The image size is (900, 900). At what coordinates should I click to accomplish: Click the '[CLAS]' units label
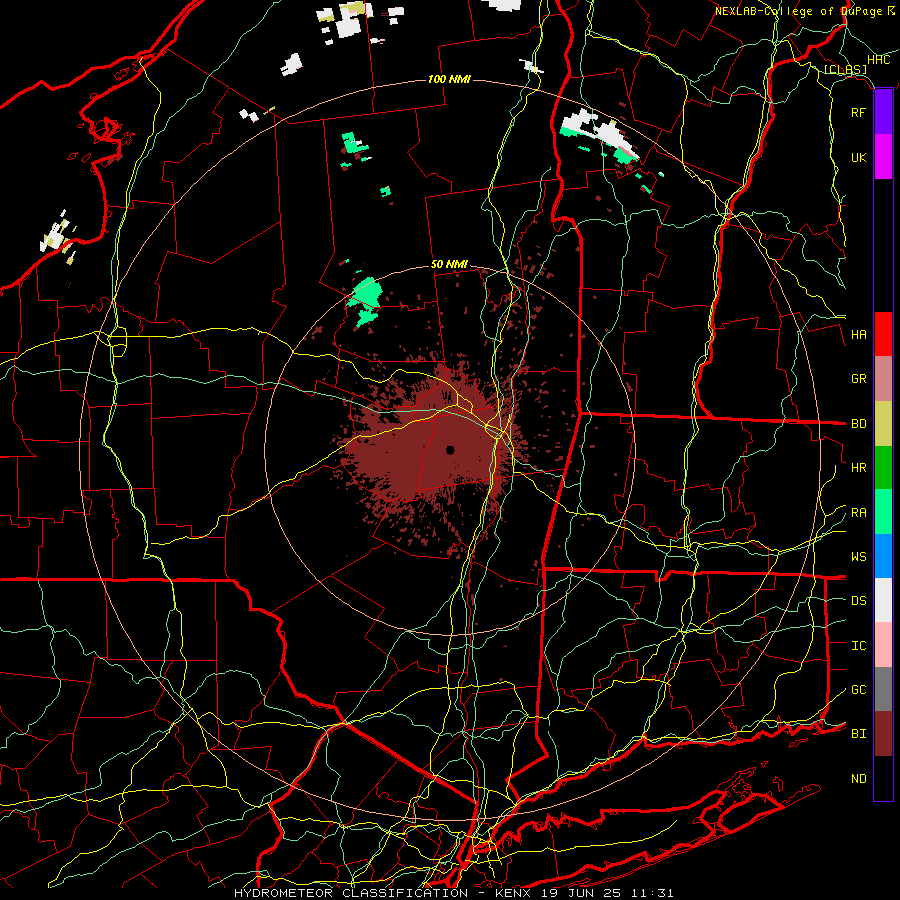click(845, 69)
